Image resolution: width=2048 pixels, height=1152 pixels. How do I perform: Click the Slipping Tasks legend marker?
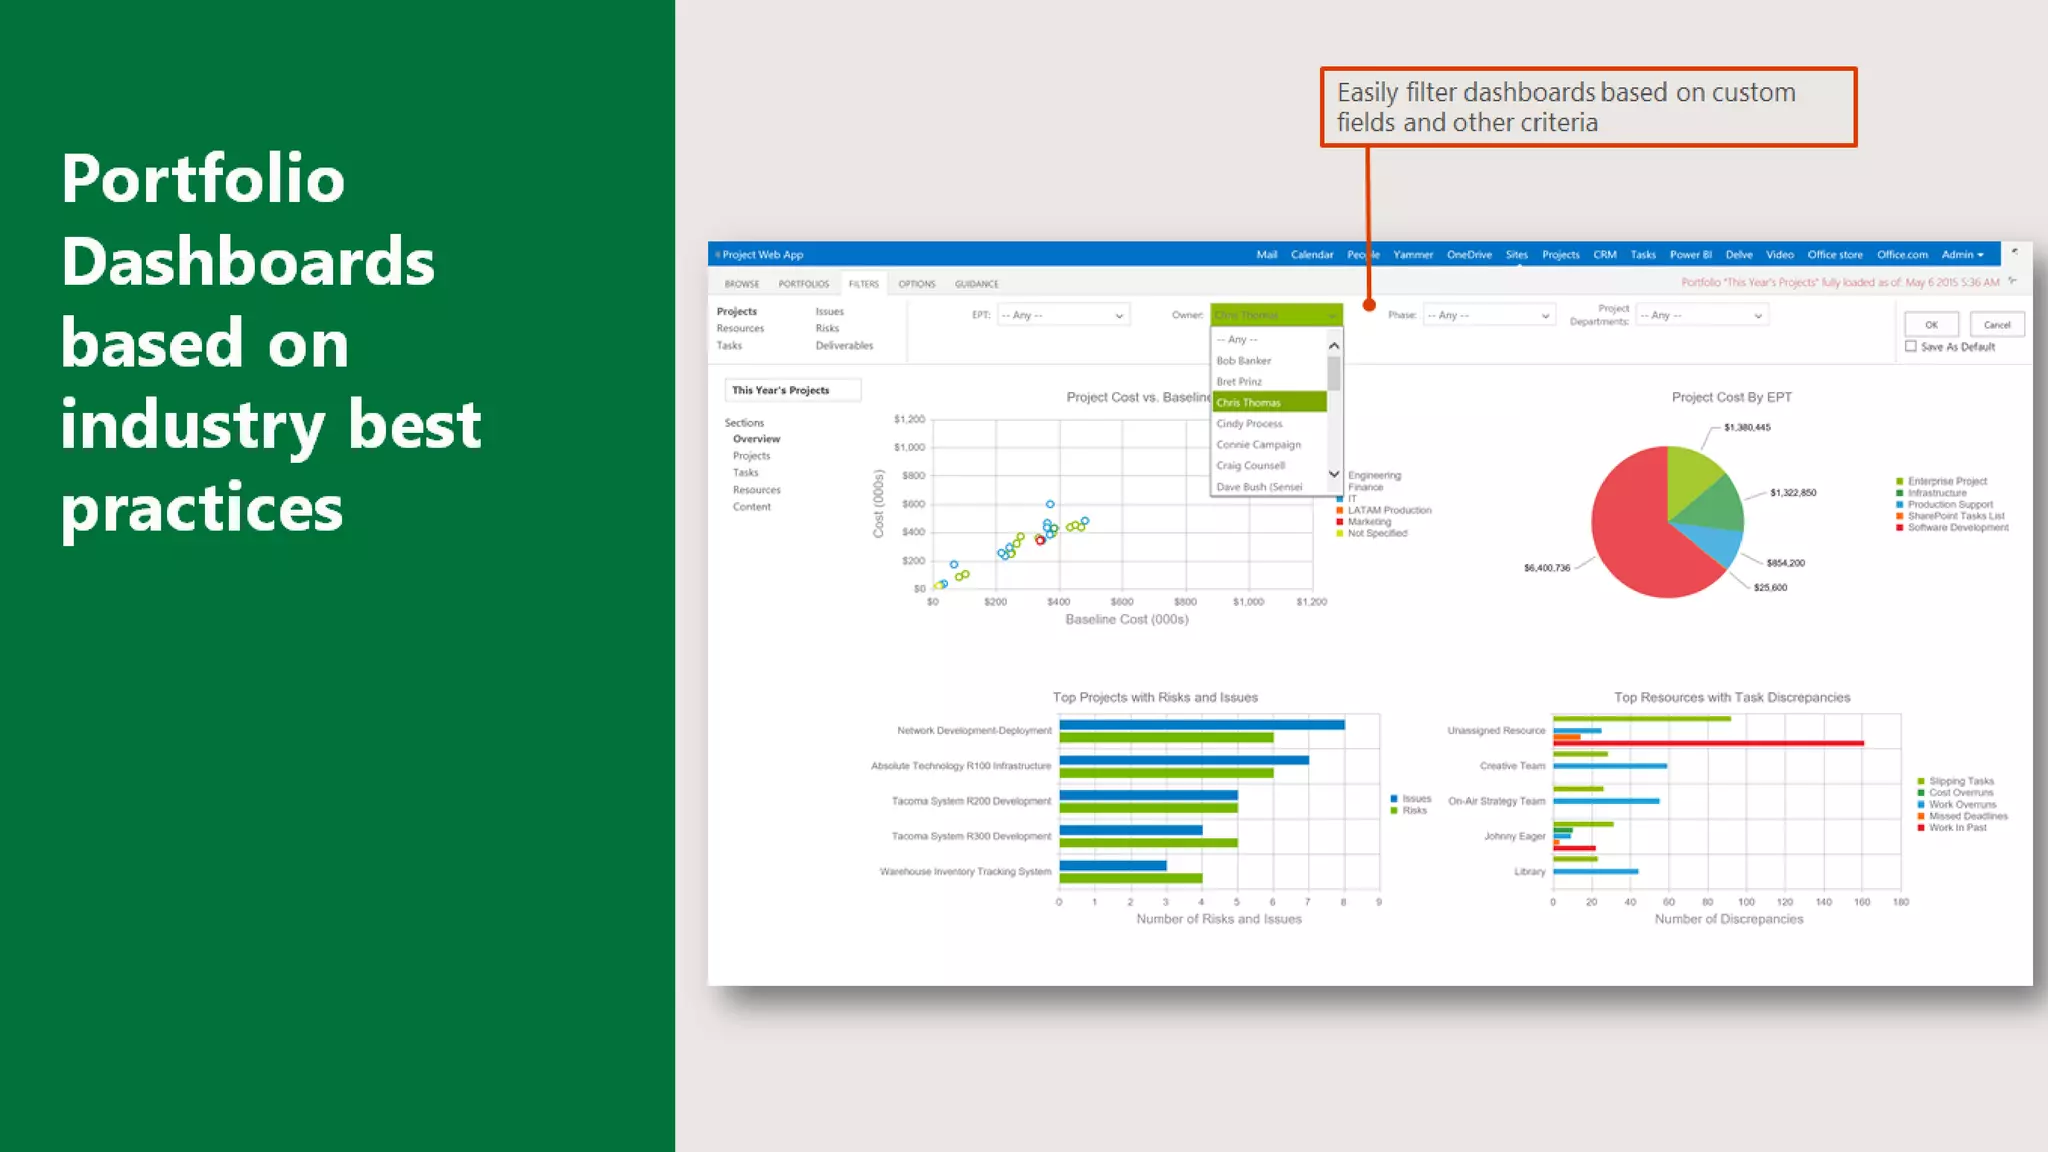pyautogui.click(x=1921, y=782)
